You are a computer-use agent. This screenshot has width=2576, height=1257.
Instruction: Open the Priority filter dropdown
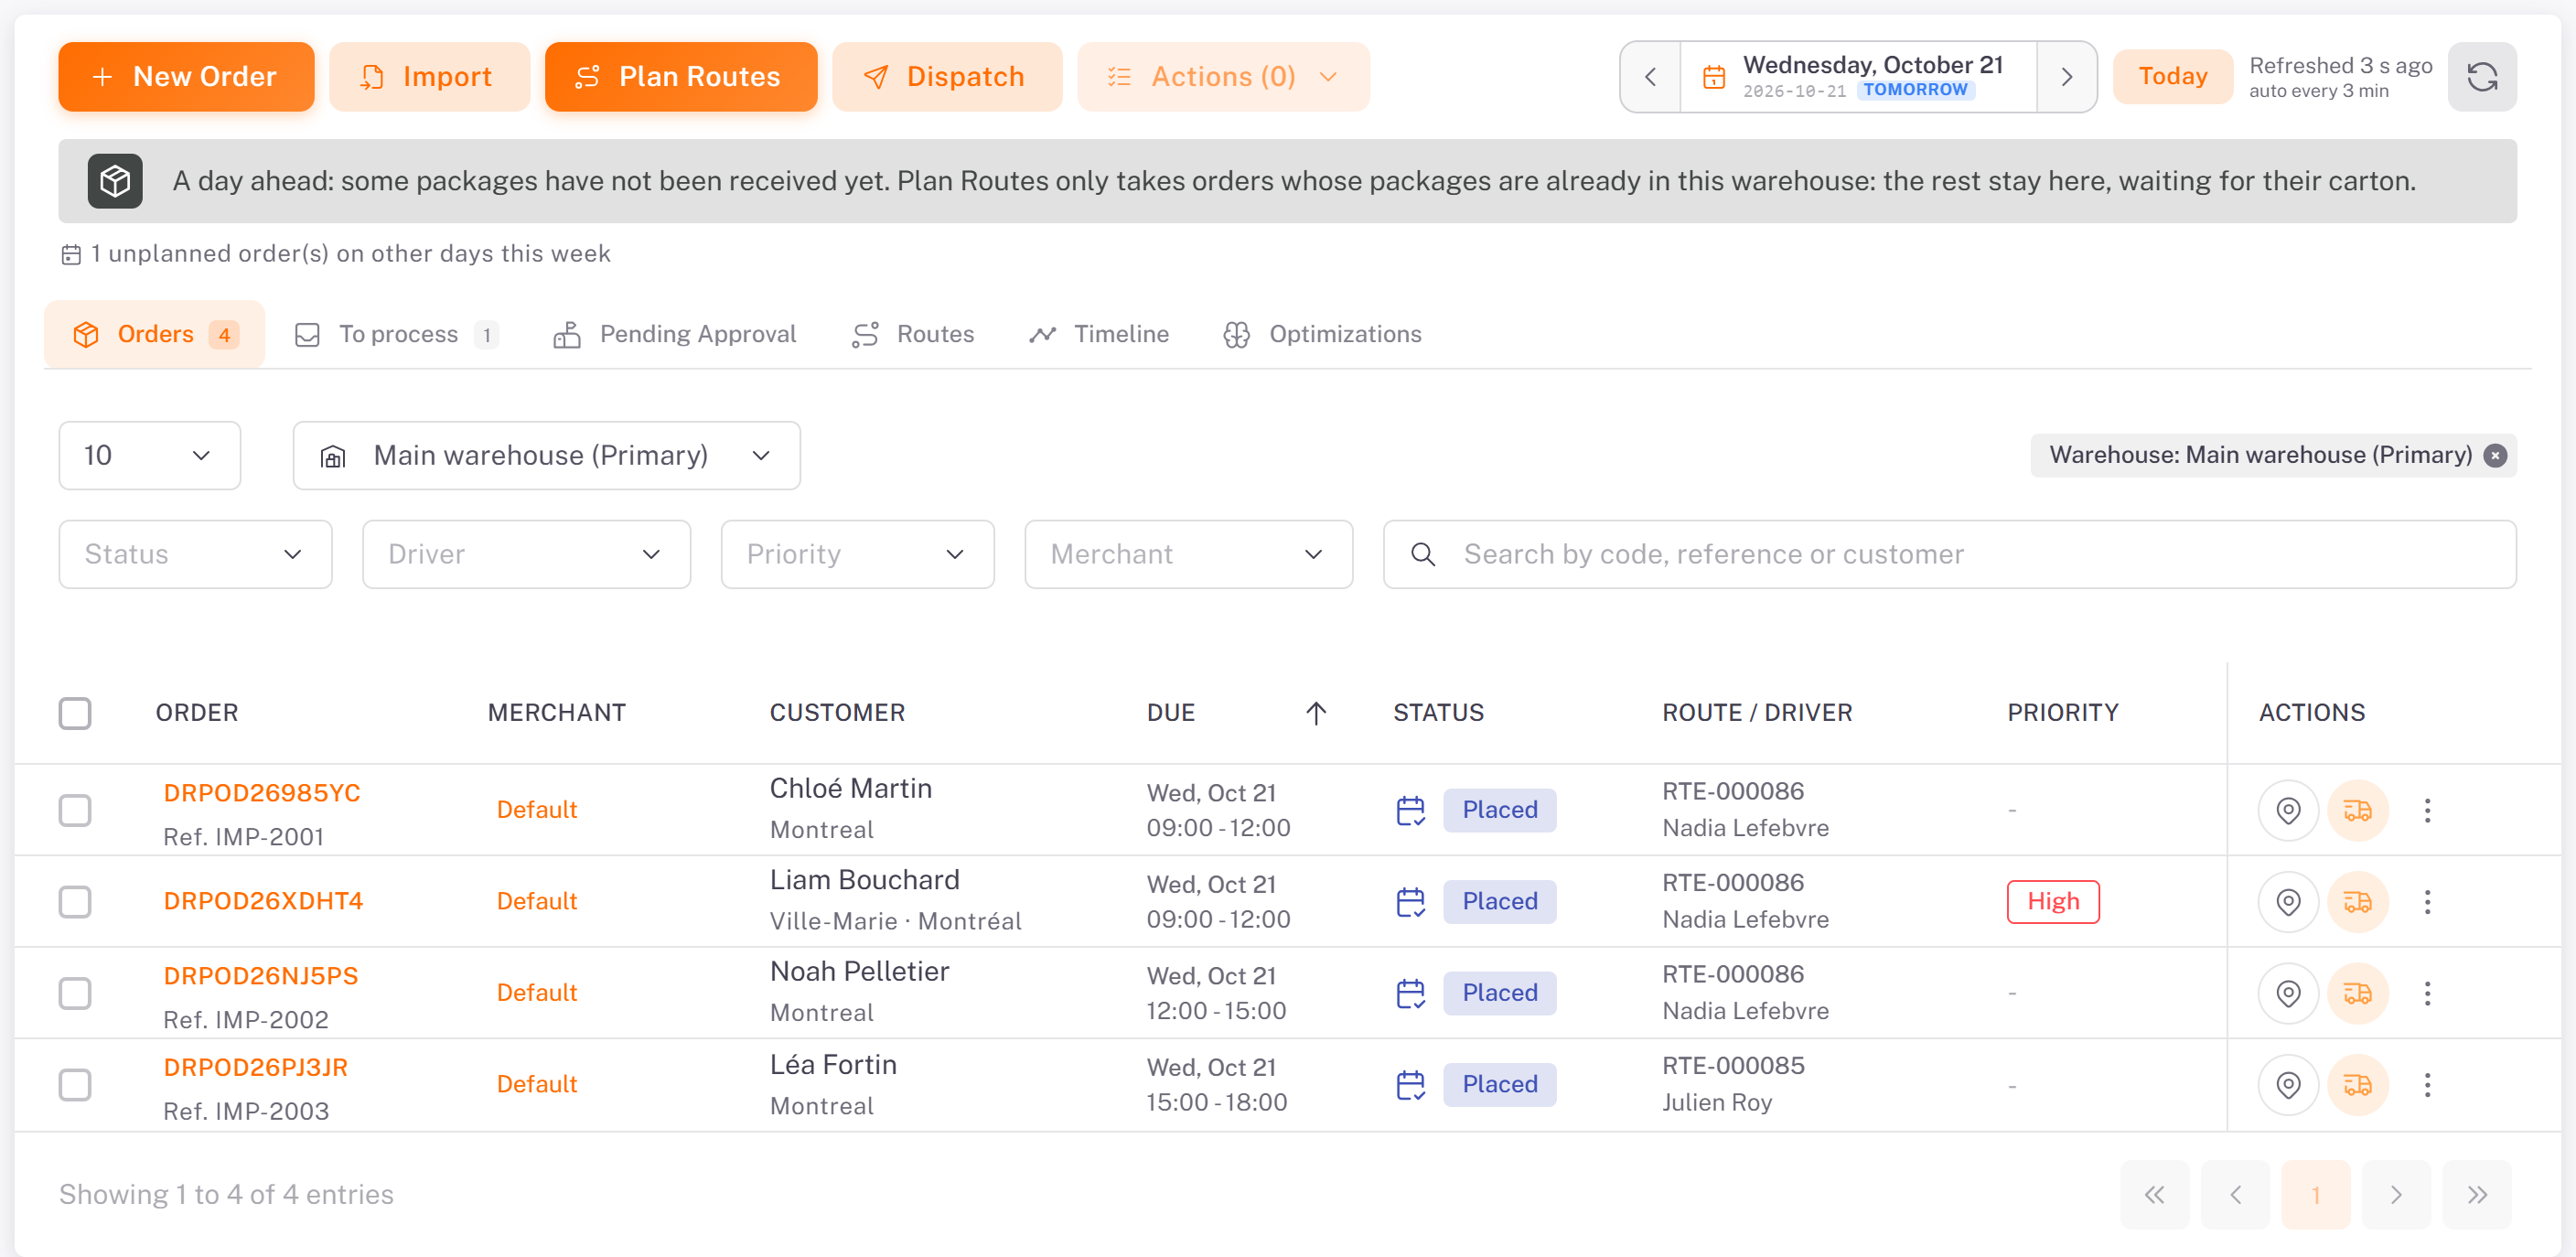[857, 554]
